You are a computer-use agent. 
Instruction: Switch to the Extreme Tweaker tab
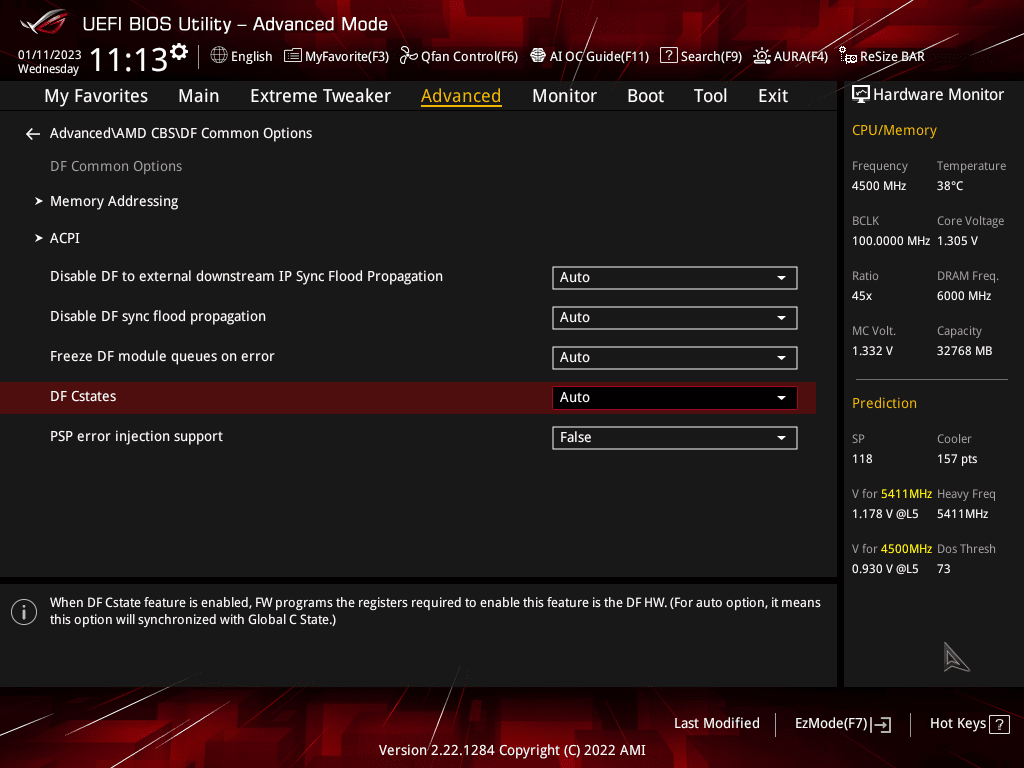[x=320, y=96]
